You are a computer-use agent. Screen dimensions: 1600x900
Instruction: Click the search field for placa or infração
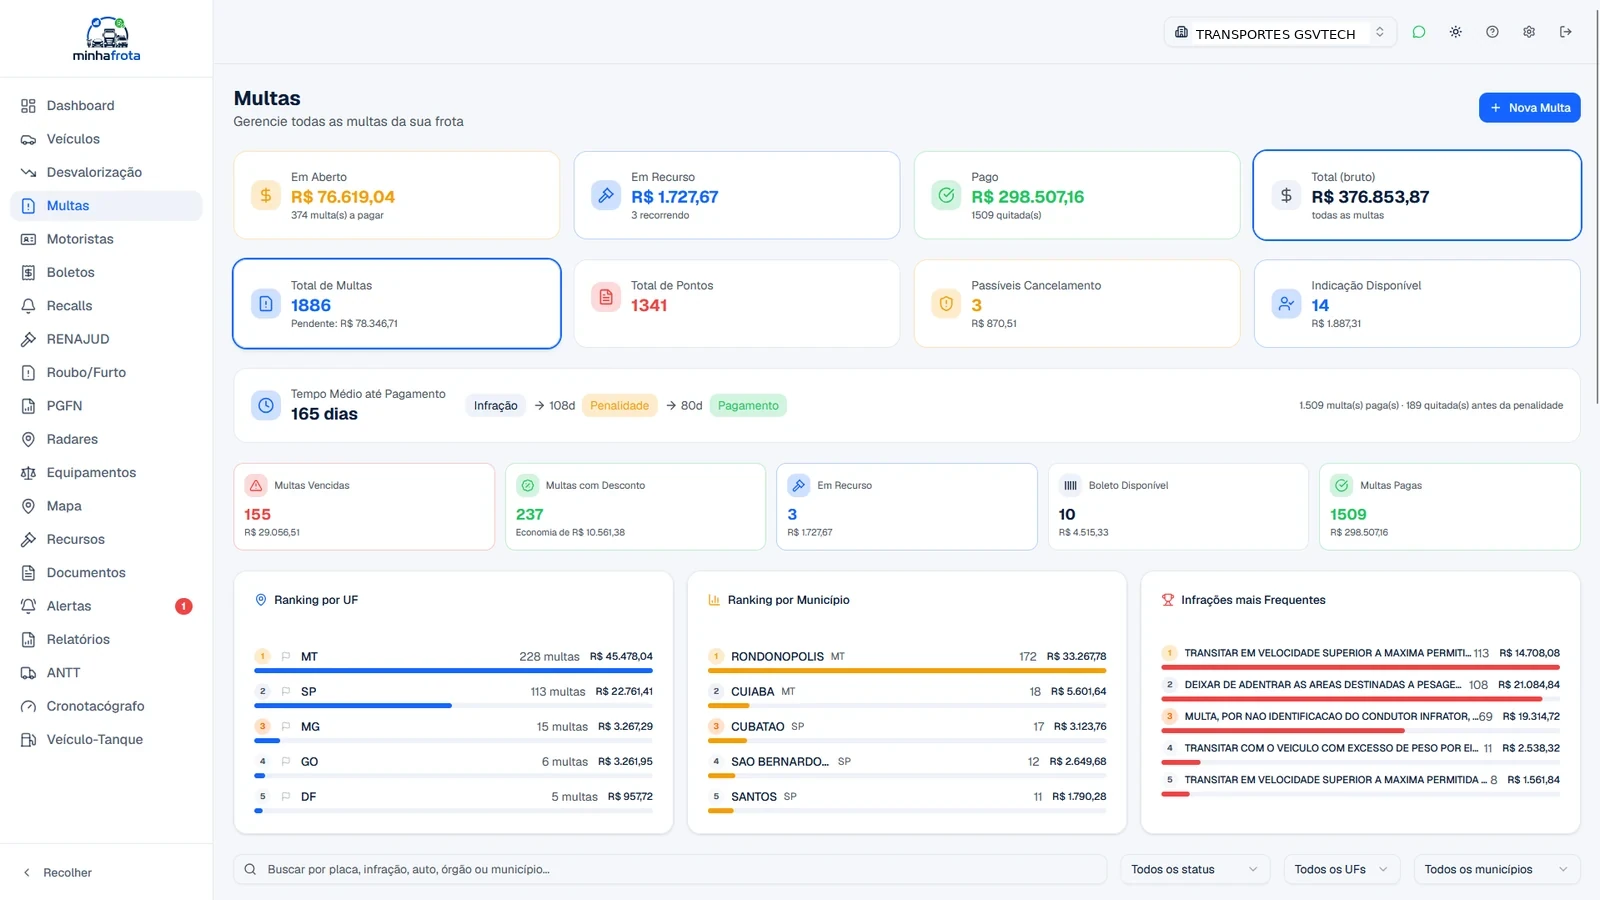670,869
